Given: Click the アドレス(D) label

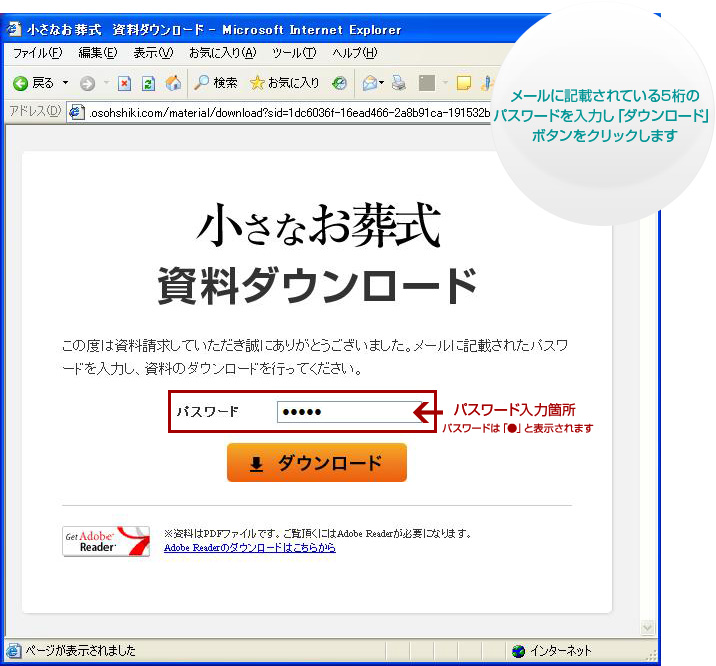Looking at the screenshot, I should point(36,110).
